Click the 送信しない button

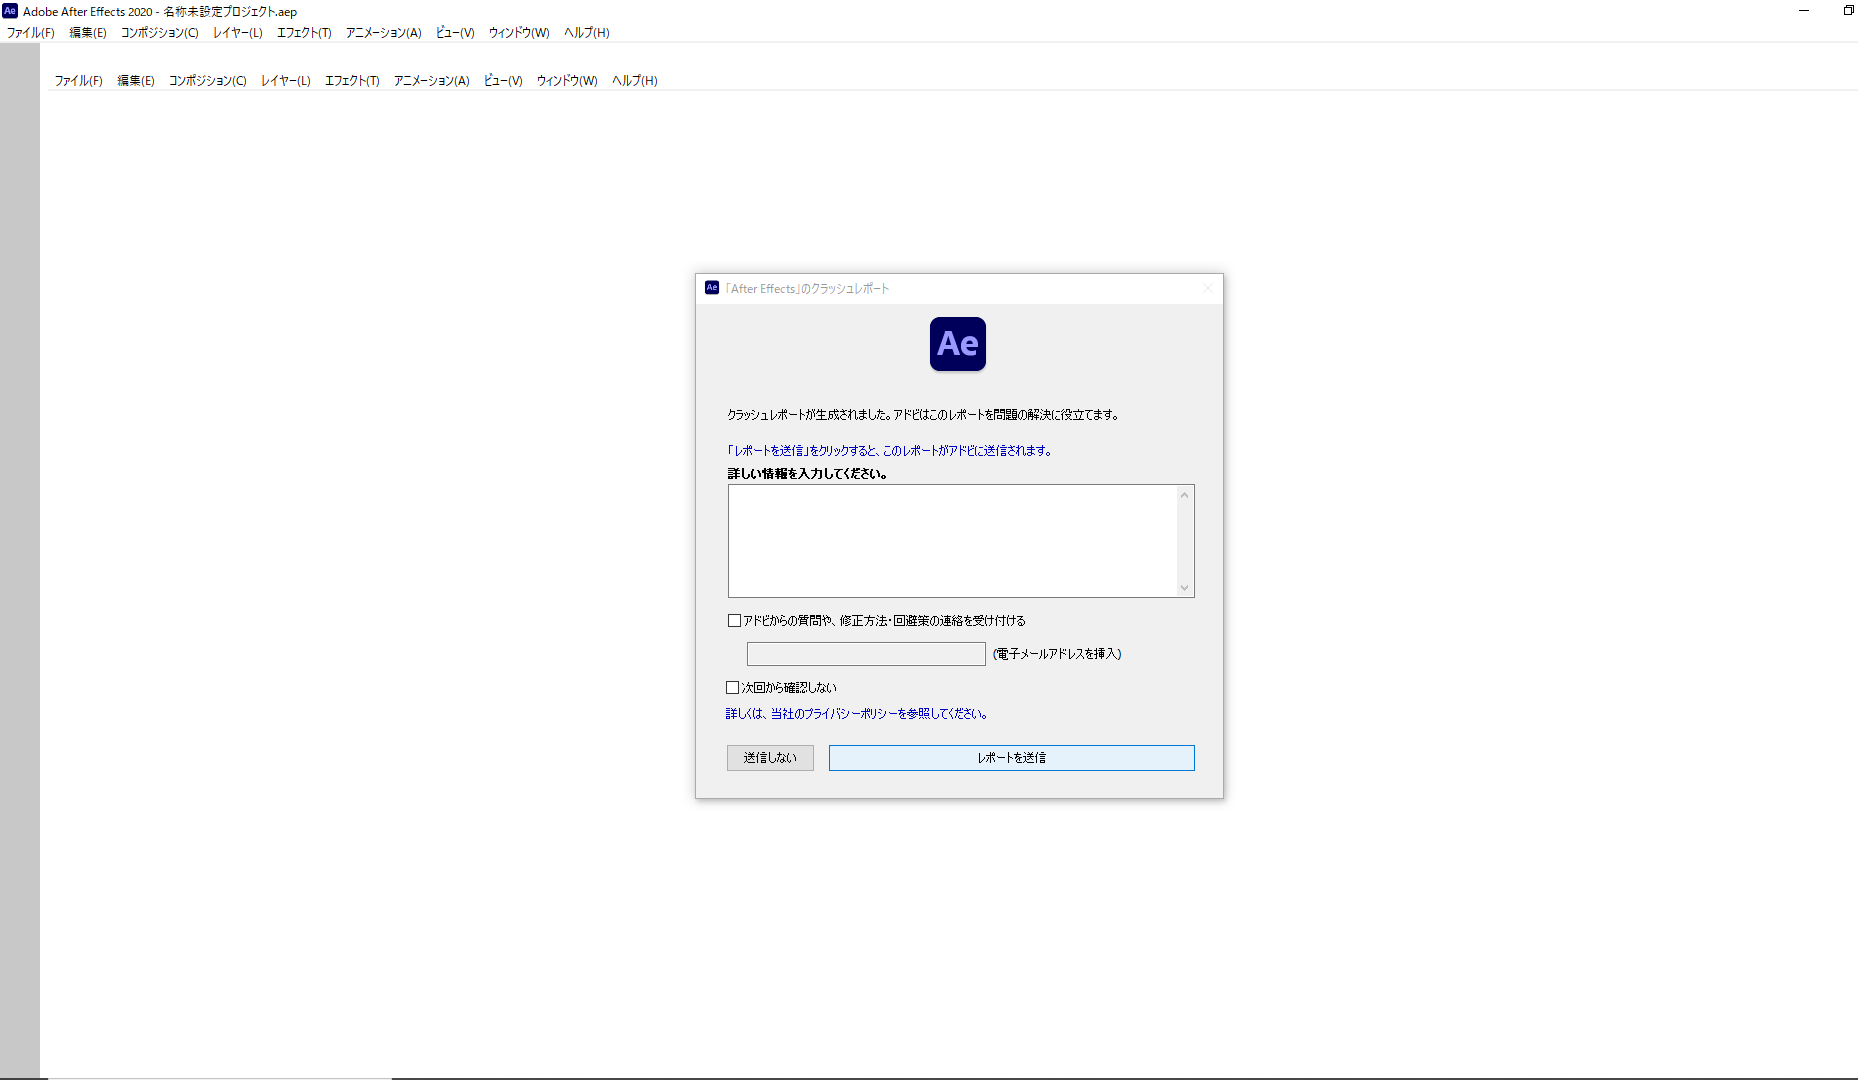click(770, 758)
